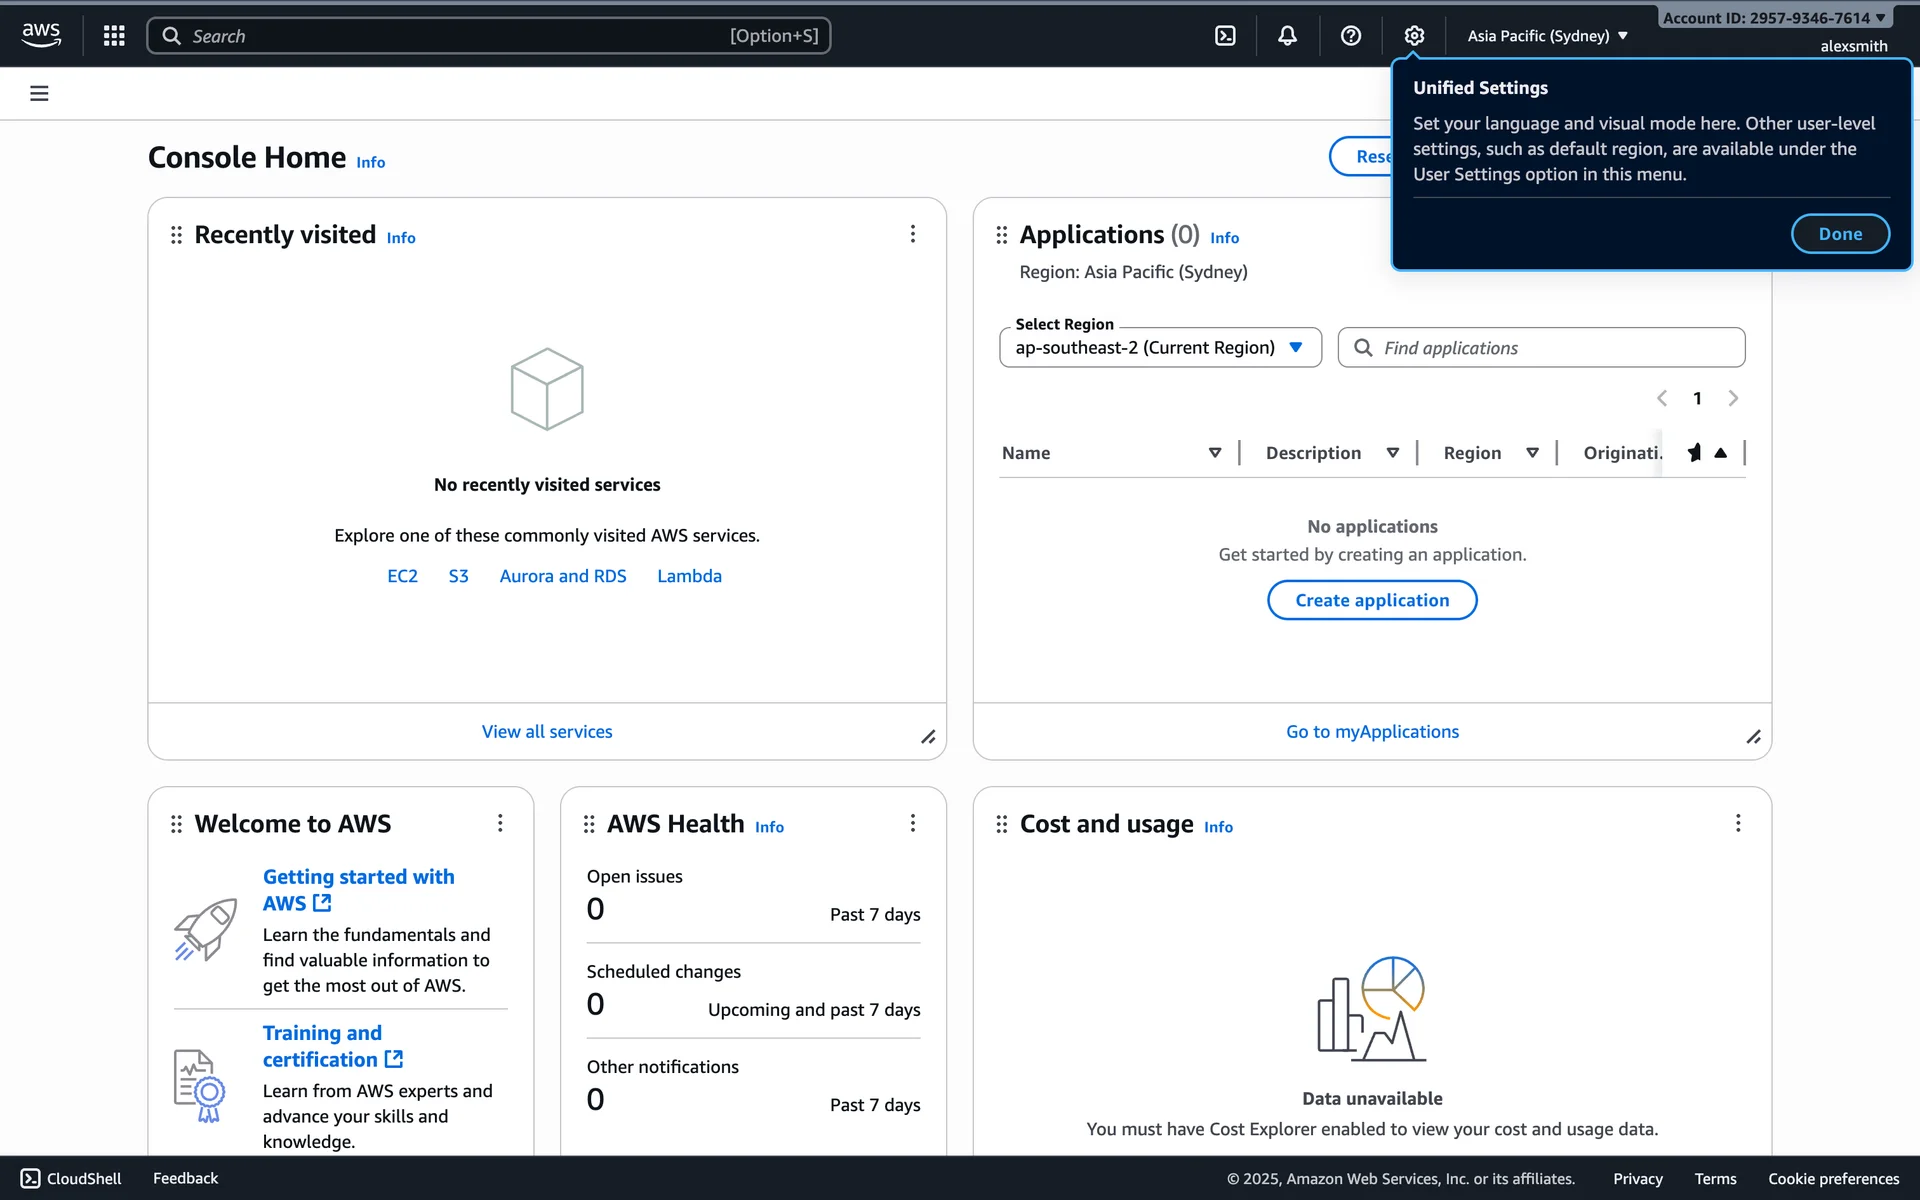Open the AWS services grid menu

pyautogui.click(x=114, y=36)
